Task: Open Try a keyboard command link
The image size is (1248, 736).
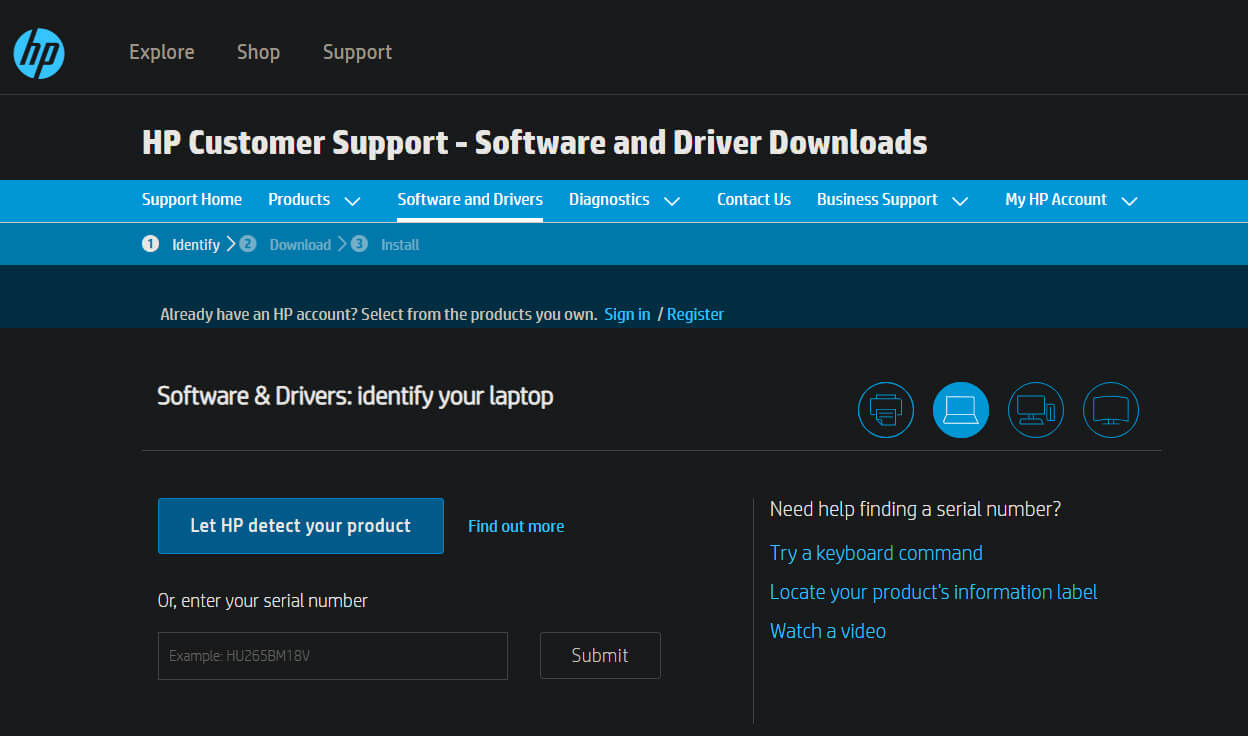Action: pos(876,553)
